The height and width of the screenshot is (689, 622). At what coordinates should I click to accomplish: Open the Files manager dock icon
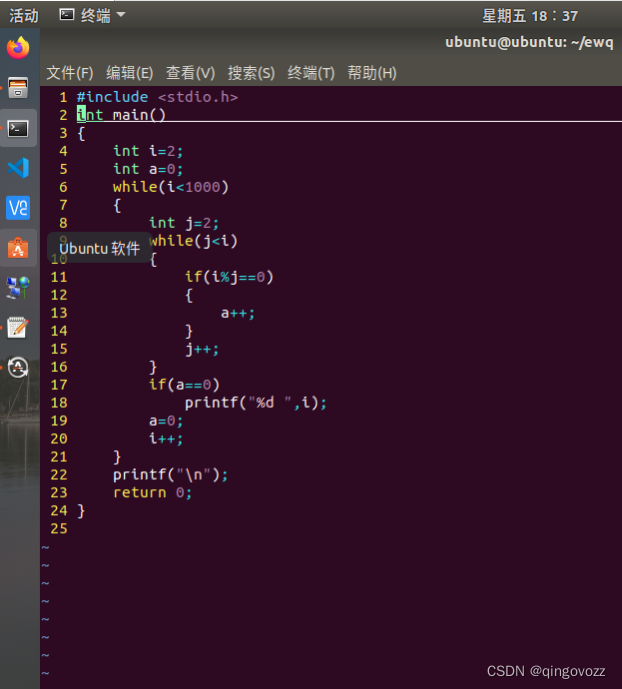18,87
